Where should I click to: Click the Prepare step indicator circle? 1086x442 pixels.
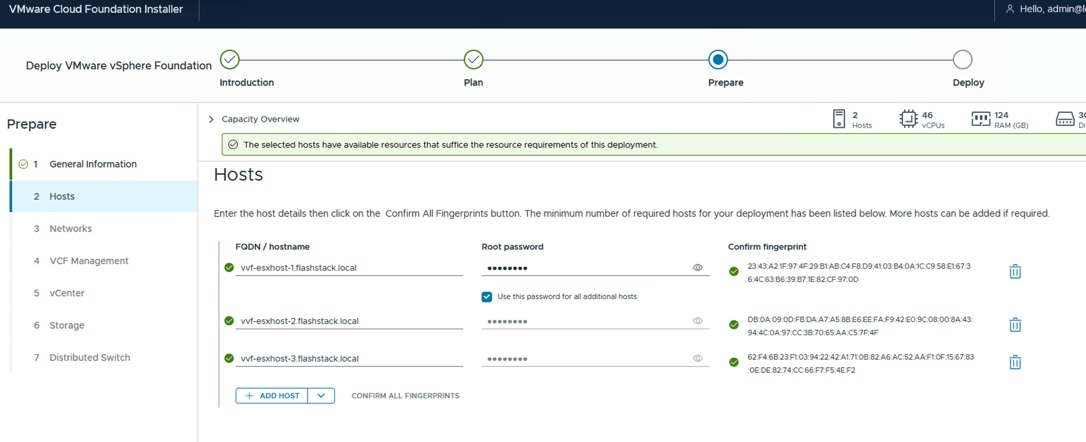tap(718, 60)
